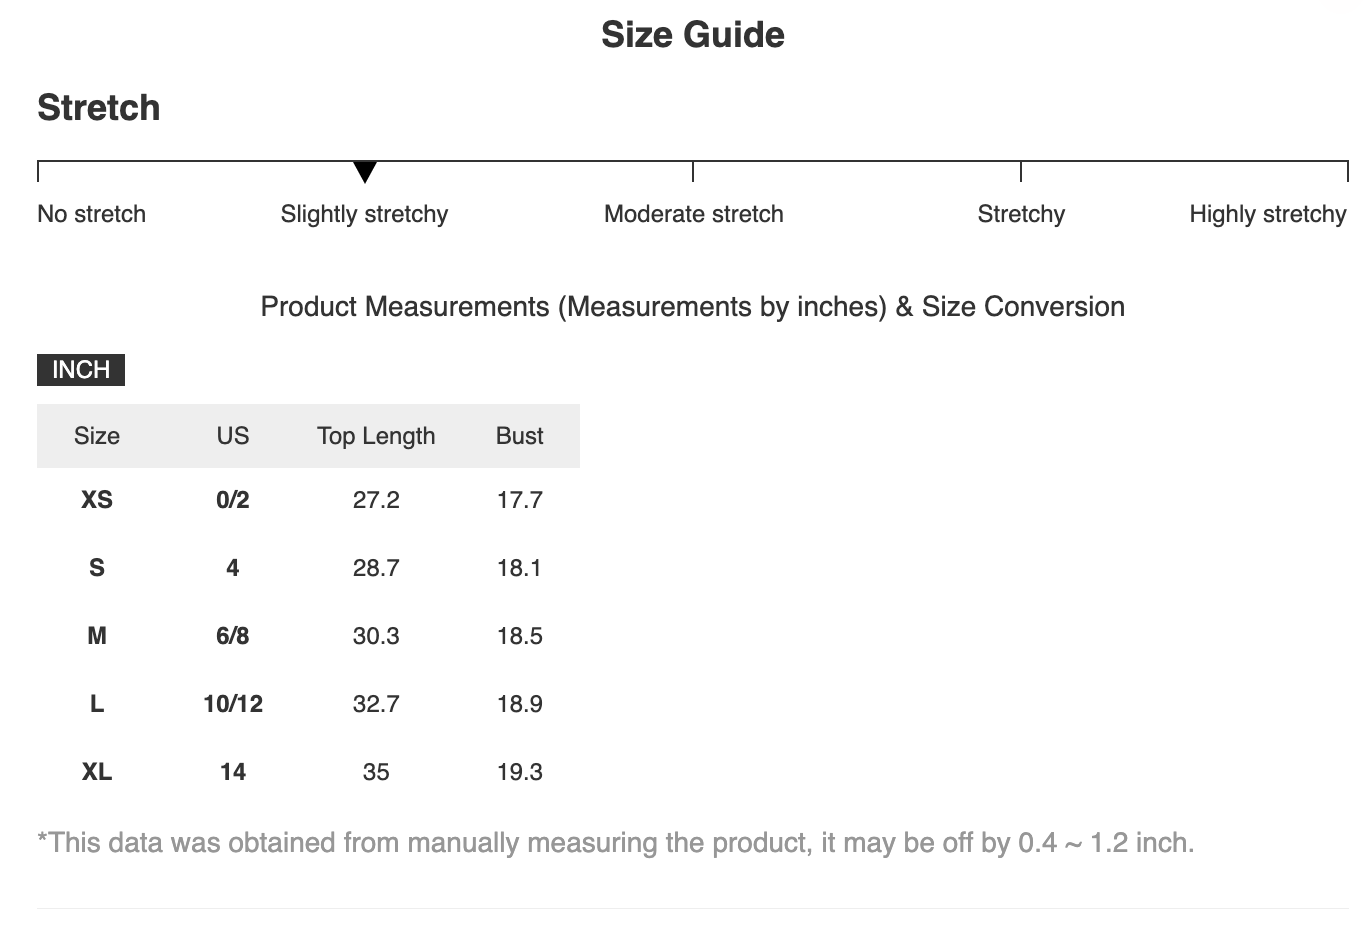Click the black triangle stretch marker
This screenshot has width=1365, height=928.
[x=365, y=172]
